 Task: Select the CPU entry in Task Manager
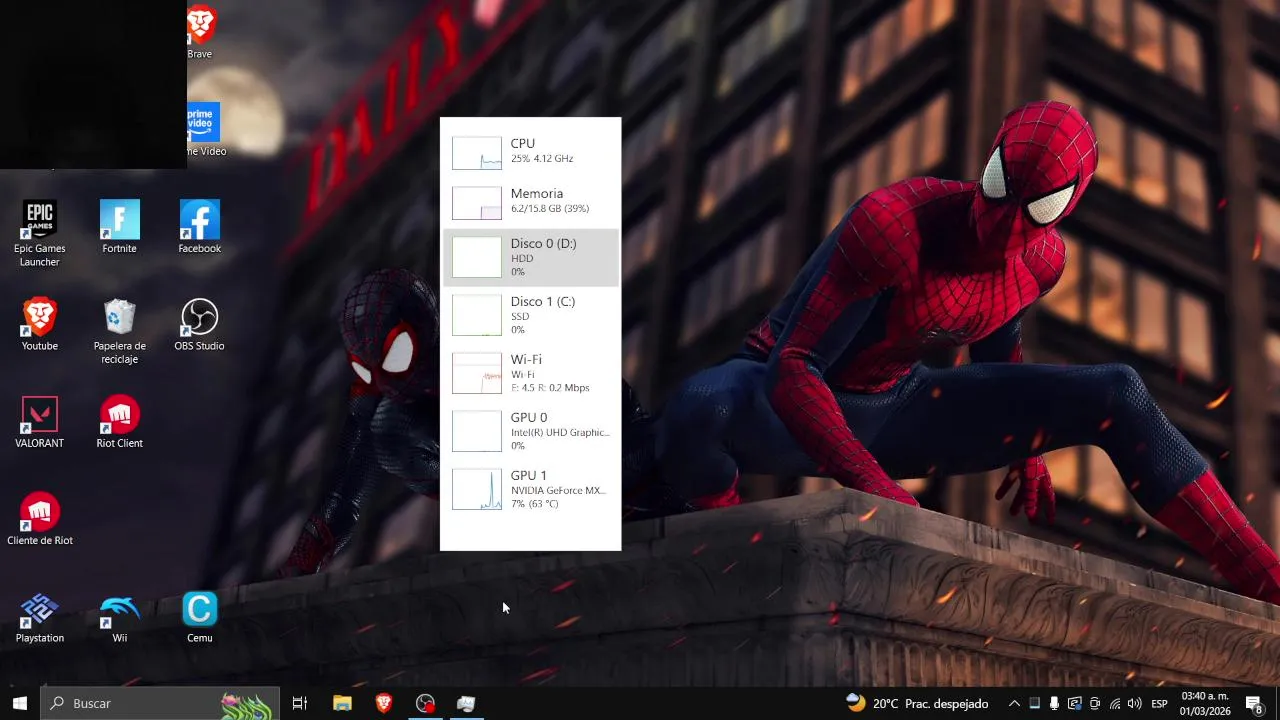click(x=531, y=151)
